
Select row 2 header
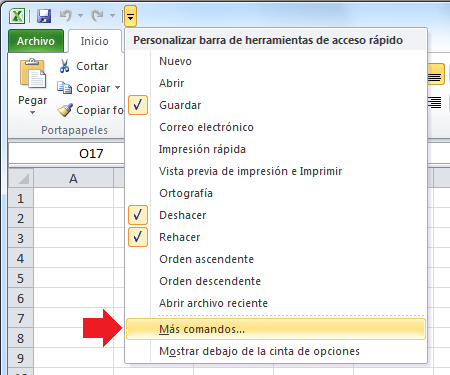pos(21,218)
